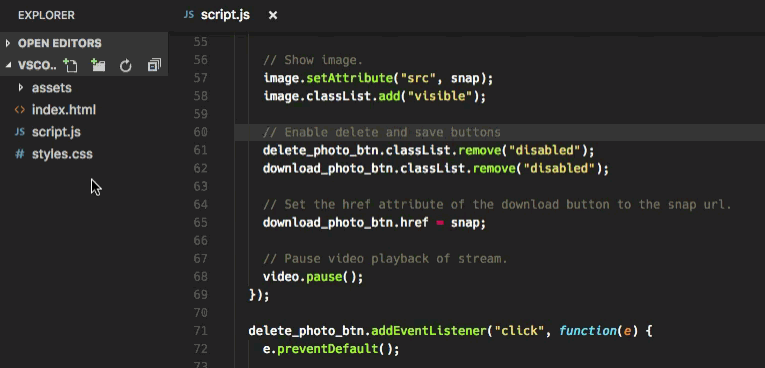The width and height of the screenshot is (765, 368).
Task: Click the CSS hash icon beside styles.css
Action: [20, 154]
